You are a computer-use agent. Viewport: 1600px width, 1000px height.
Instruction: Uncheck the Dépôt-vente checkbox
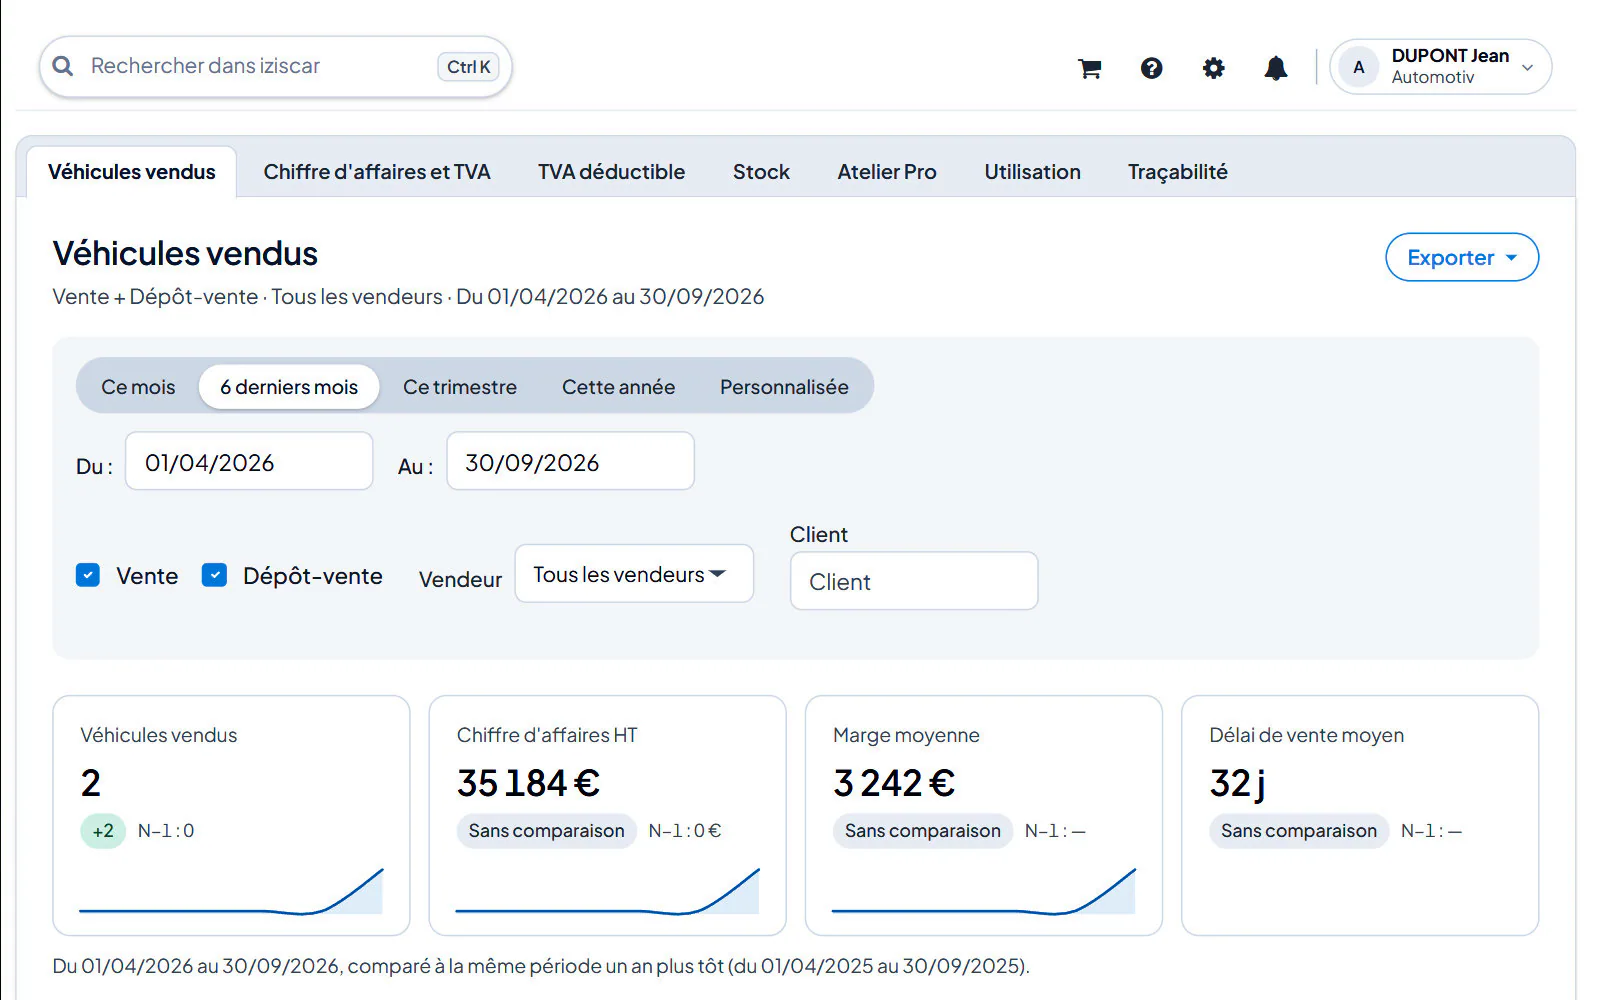point(214,575)
